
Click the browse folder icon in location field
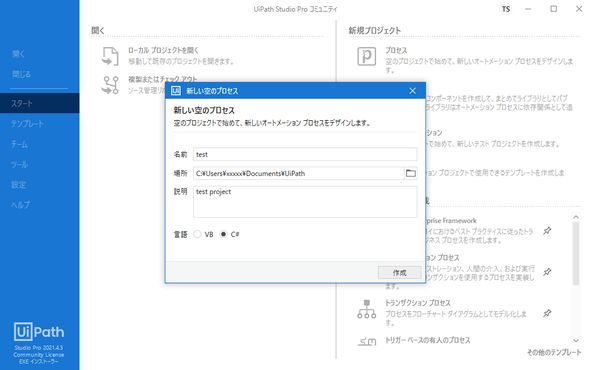411,173
